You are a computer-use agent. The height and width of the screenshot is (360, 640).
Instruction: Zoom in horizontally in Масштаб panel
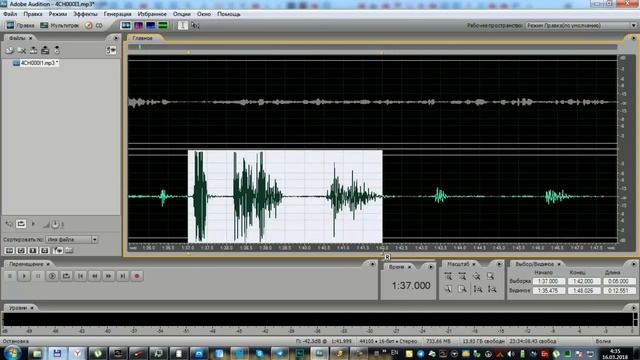point(448,276)
